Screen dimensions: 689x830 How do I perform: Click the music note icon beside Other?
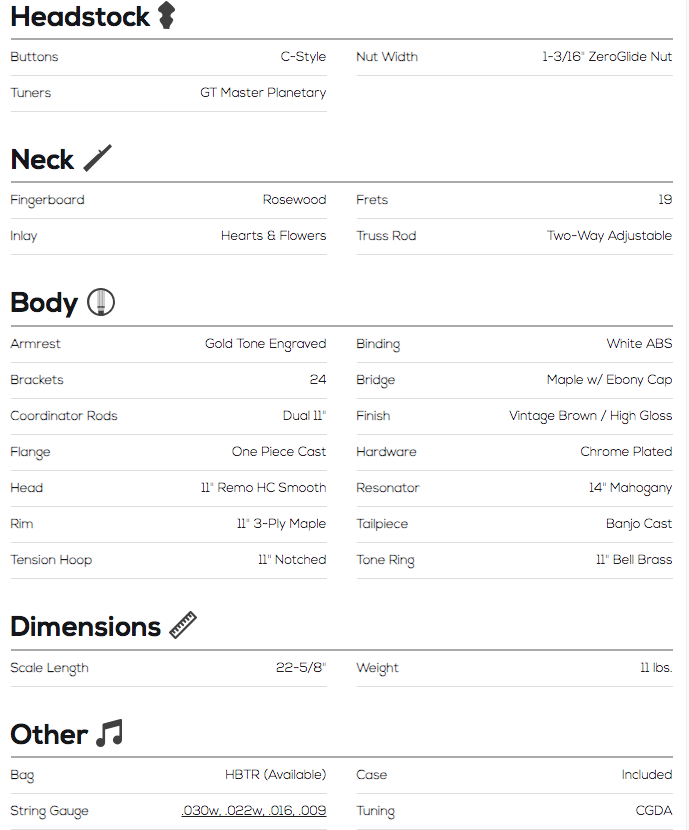point(110,733)
